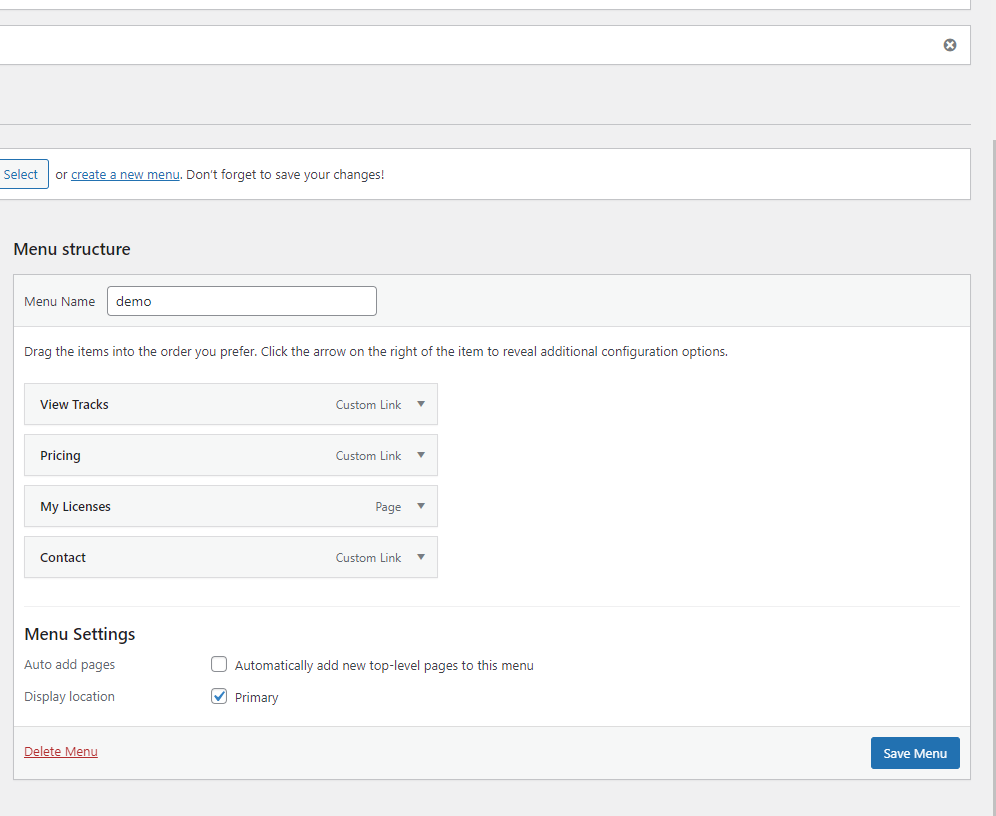Select the Contact menu item title
Screen dimensions: 996x816
[x=63, y=558]
